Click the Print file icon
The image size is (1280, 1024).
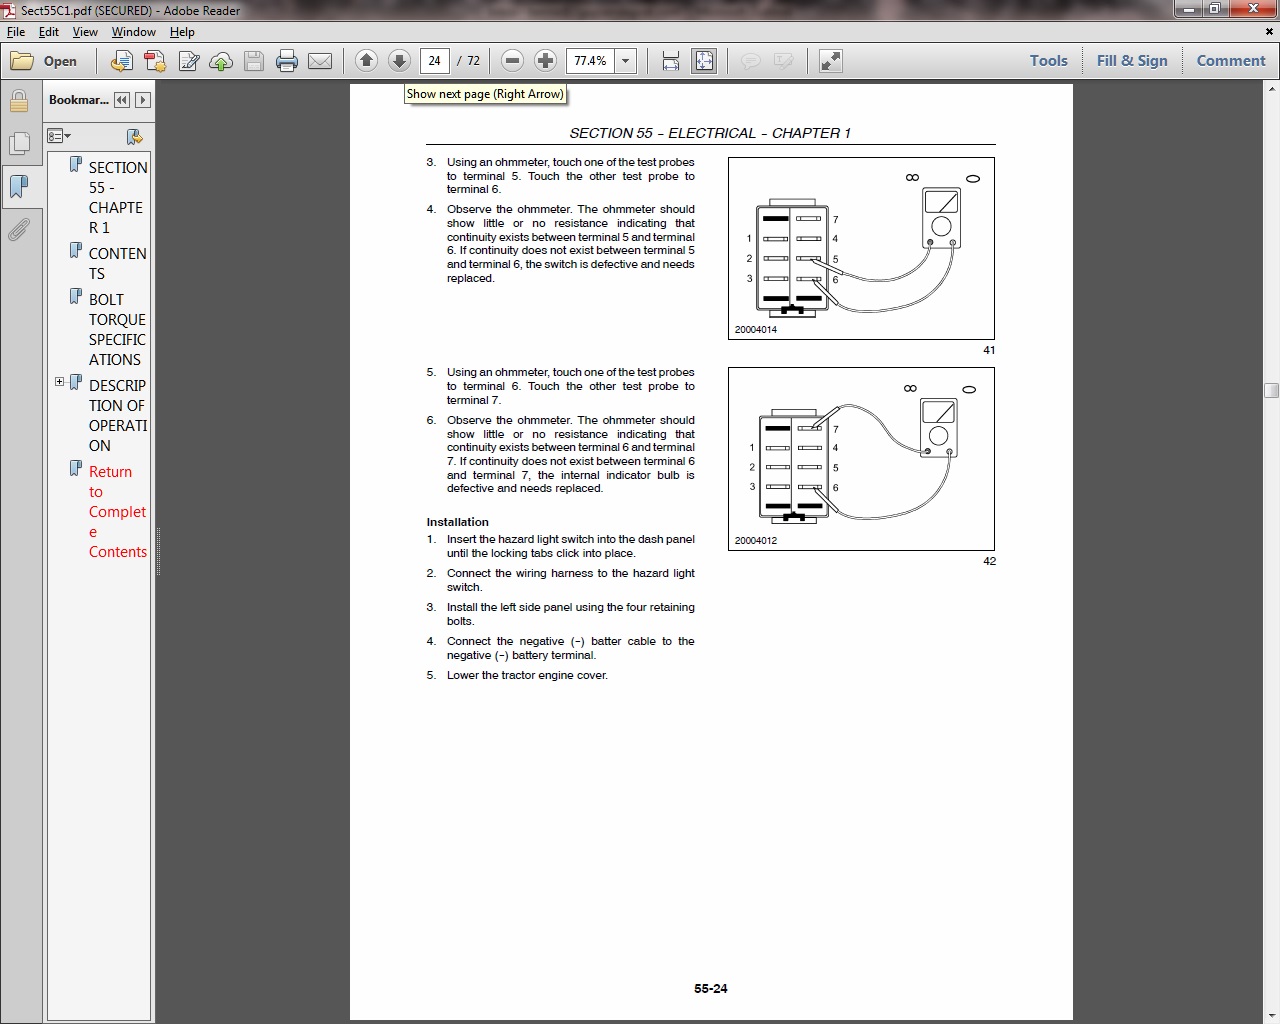[x=287, y=61]
